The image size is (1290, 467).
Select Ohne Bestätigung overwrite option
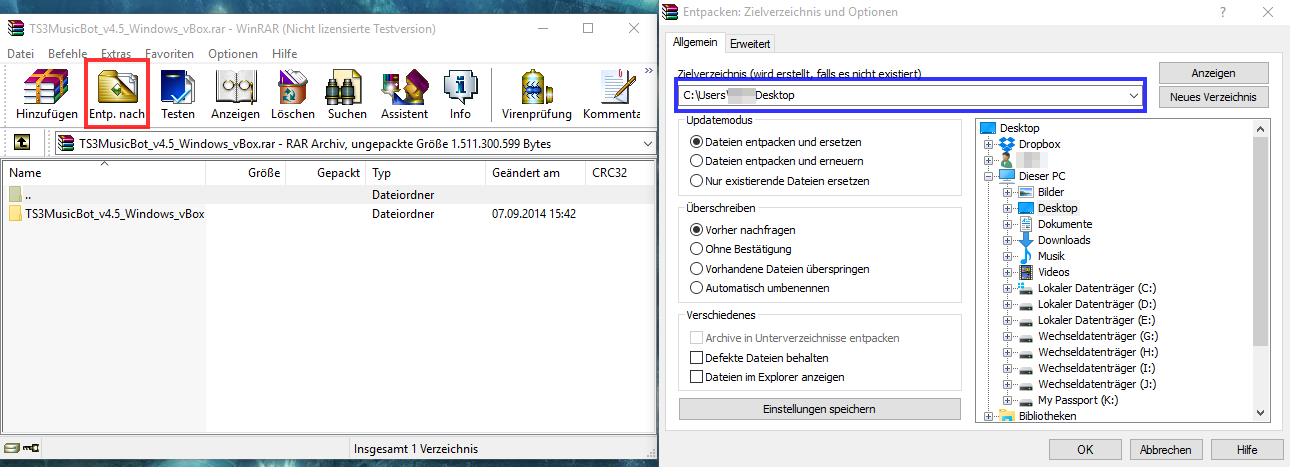pos(697,249)
